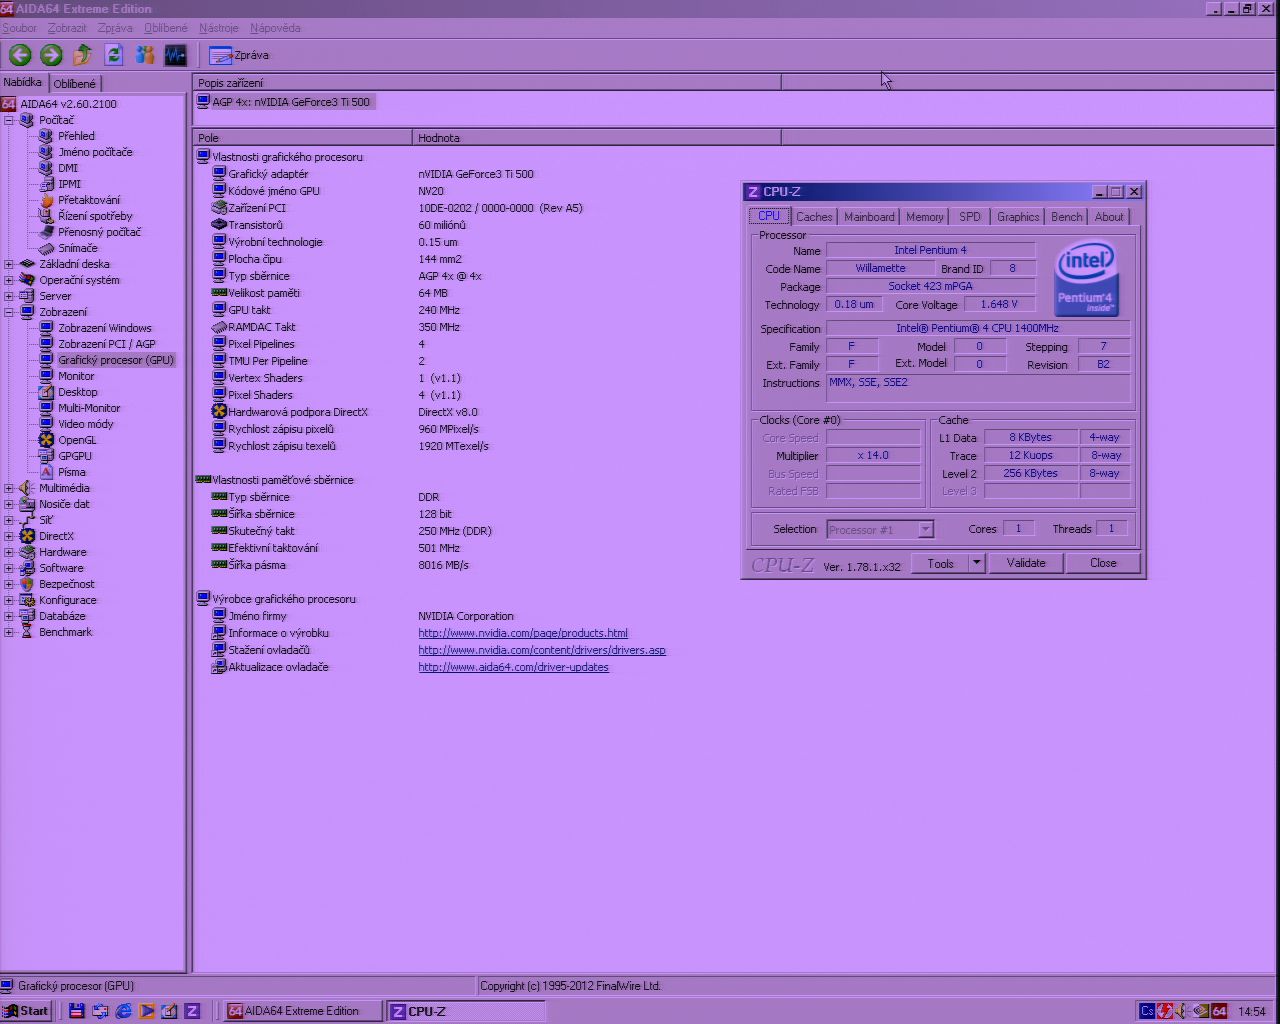
Task: Click the Pole column header
Action: [x=302, y=138]
